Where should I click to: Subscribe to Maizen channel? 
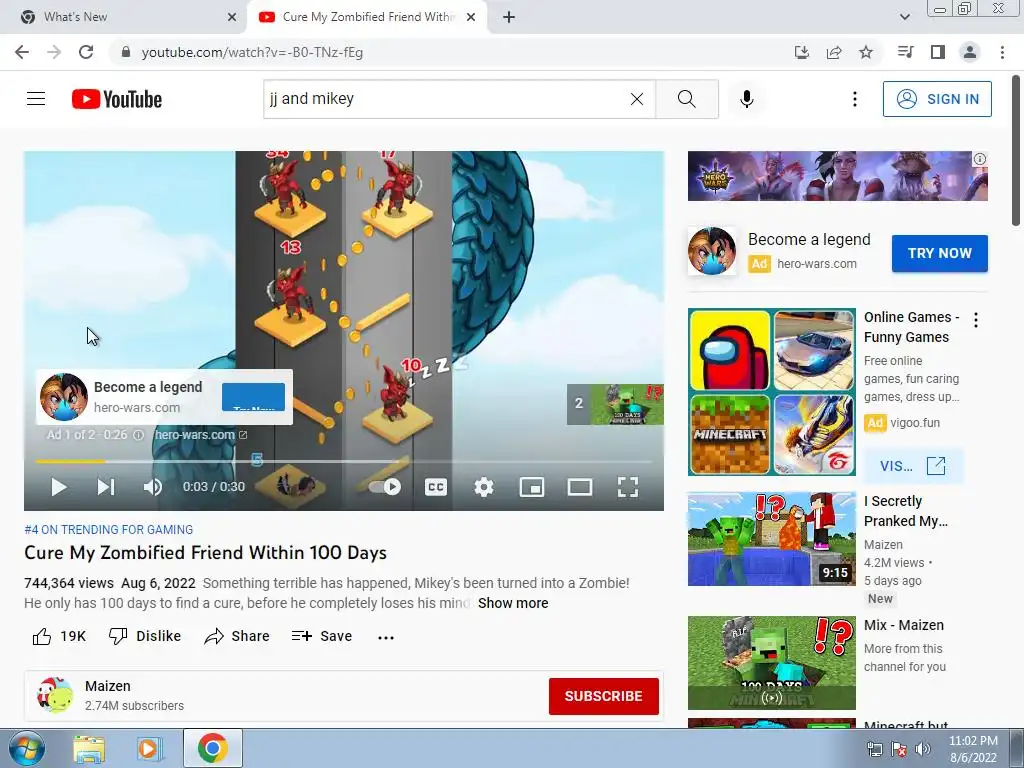pyautogui.click(x=603, y=696)
